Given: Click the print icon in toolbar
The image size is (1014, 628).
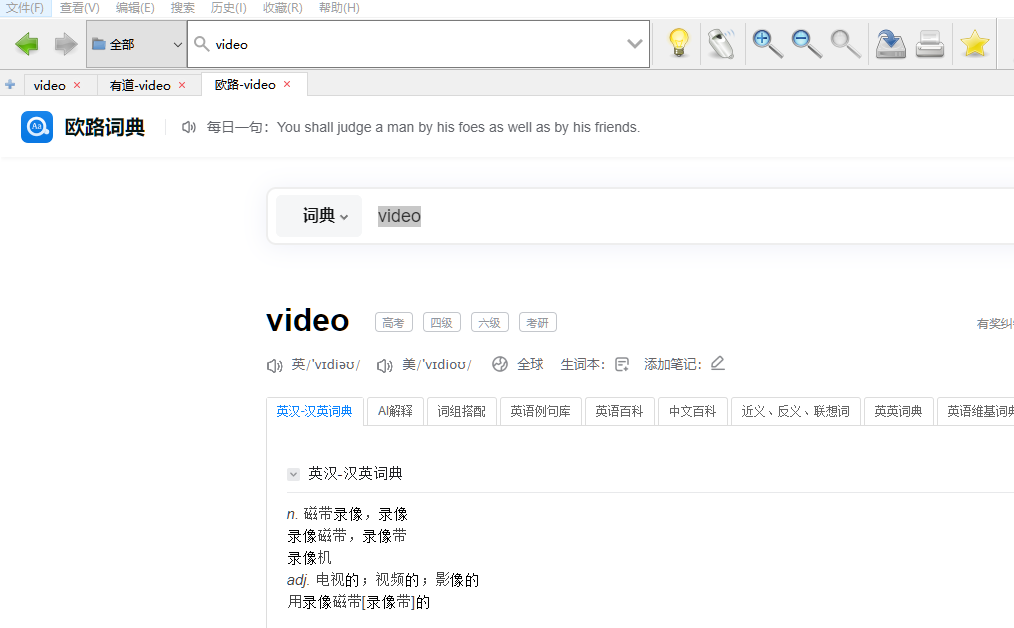Looking at the screenshot, I should [x=930, y=44].
